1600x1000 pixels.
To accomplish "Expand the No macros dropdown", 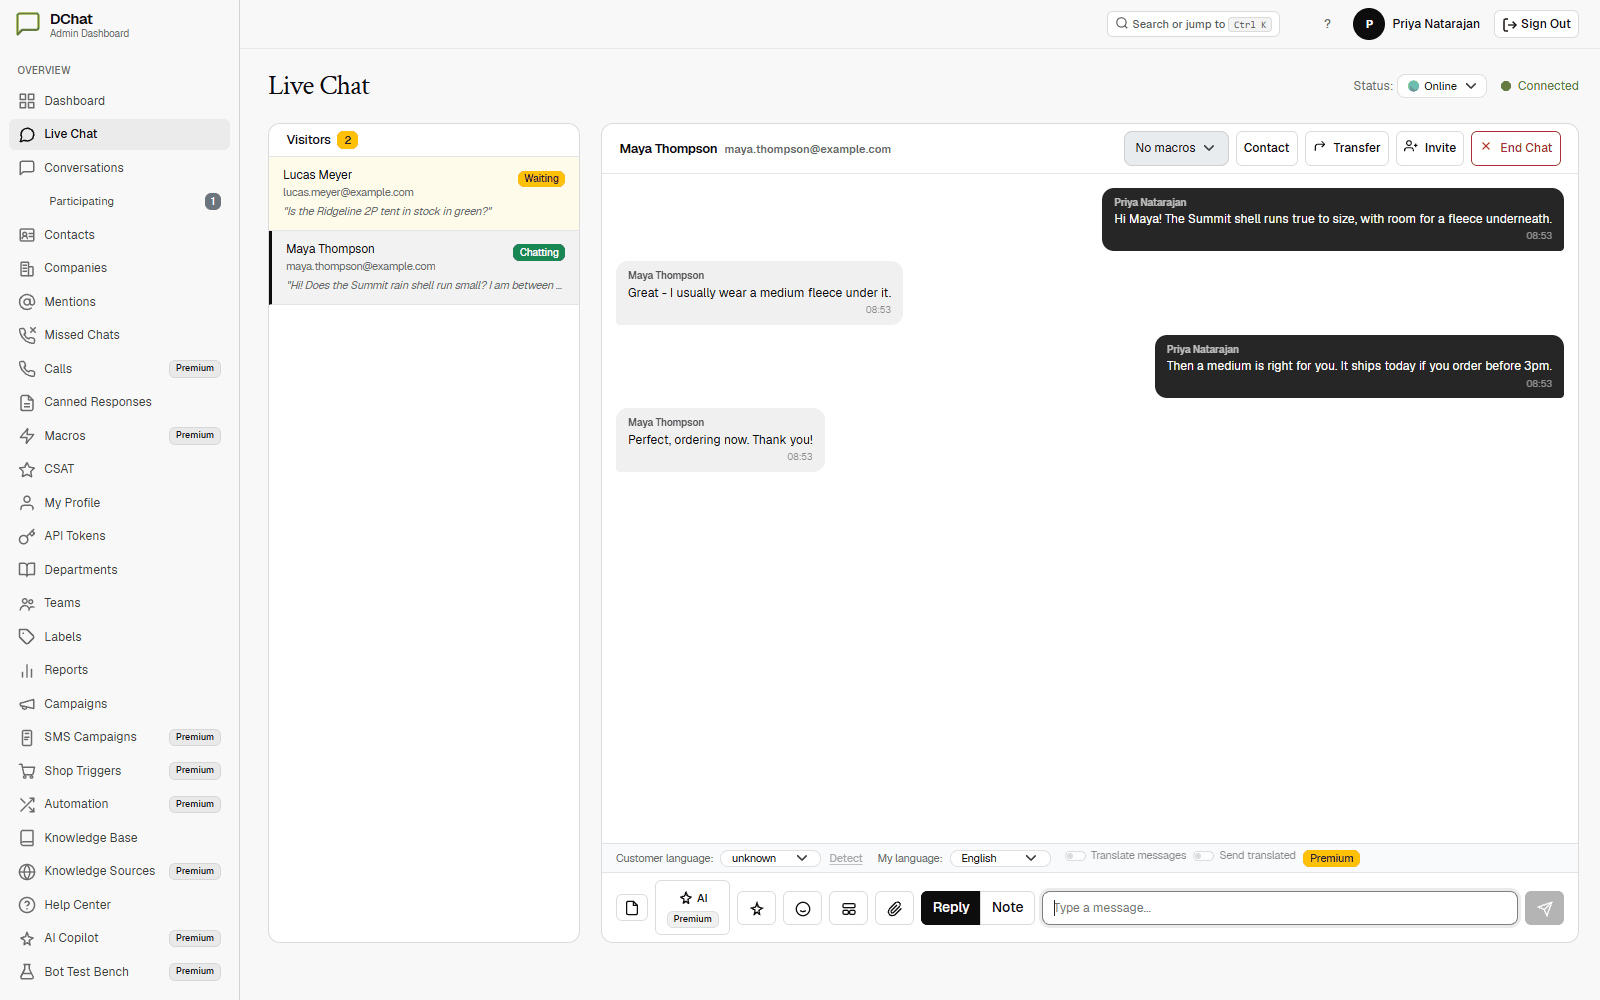I will [x=1176, y=148].
